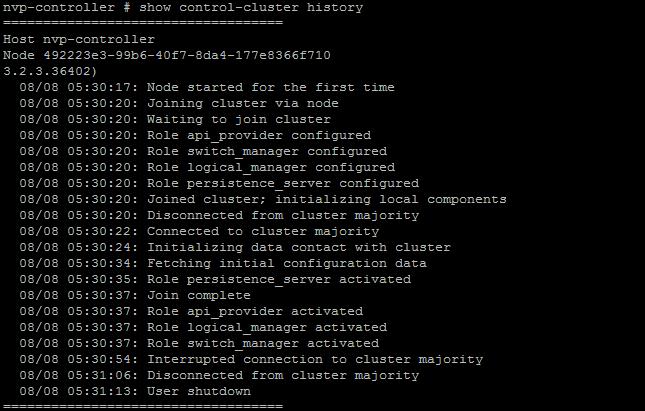Viewport: 645px width, 411px height.
Task: Select 'Initializing data contact with cluster' line
Action: tap(235, 248)
